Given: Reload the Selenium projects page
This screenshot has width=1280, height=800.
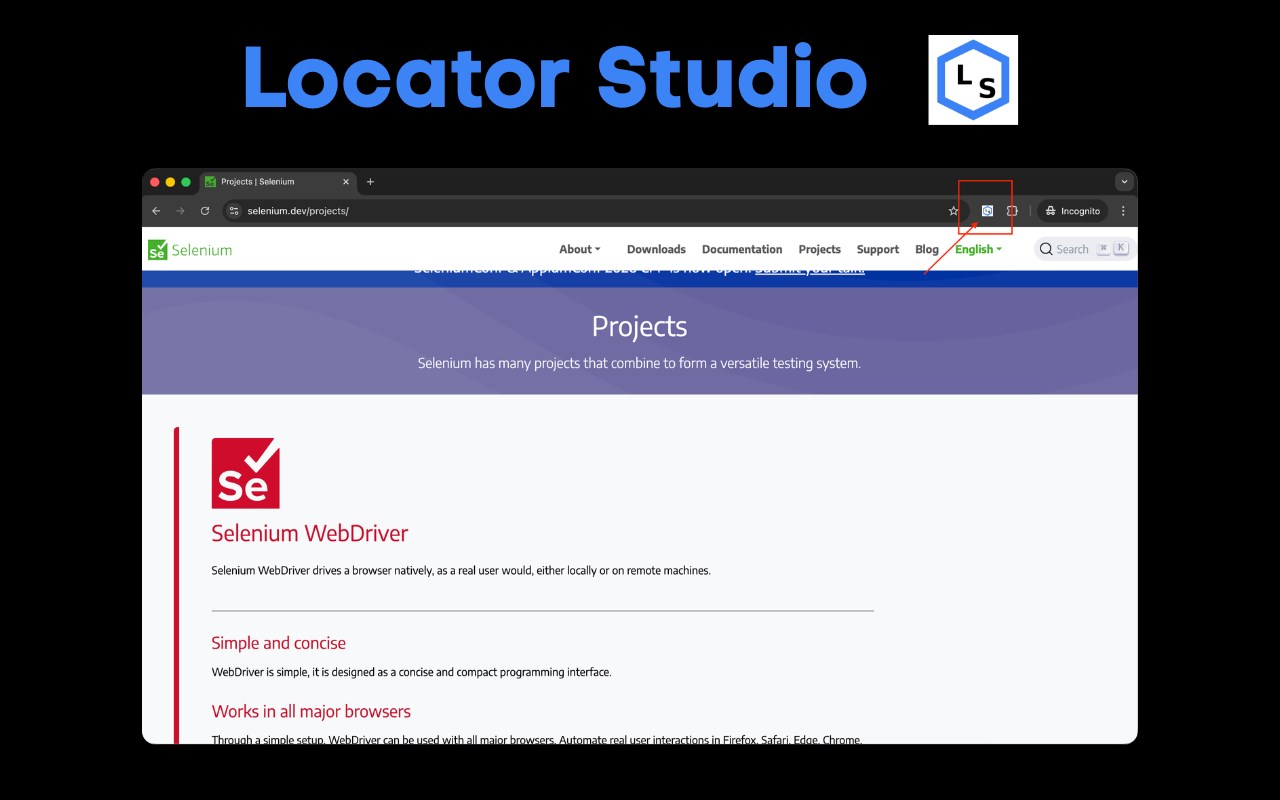Looking at the screenshot, I should 205,211.
